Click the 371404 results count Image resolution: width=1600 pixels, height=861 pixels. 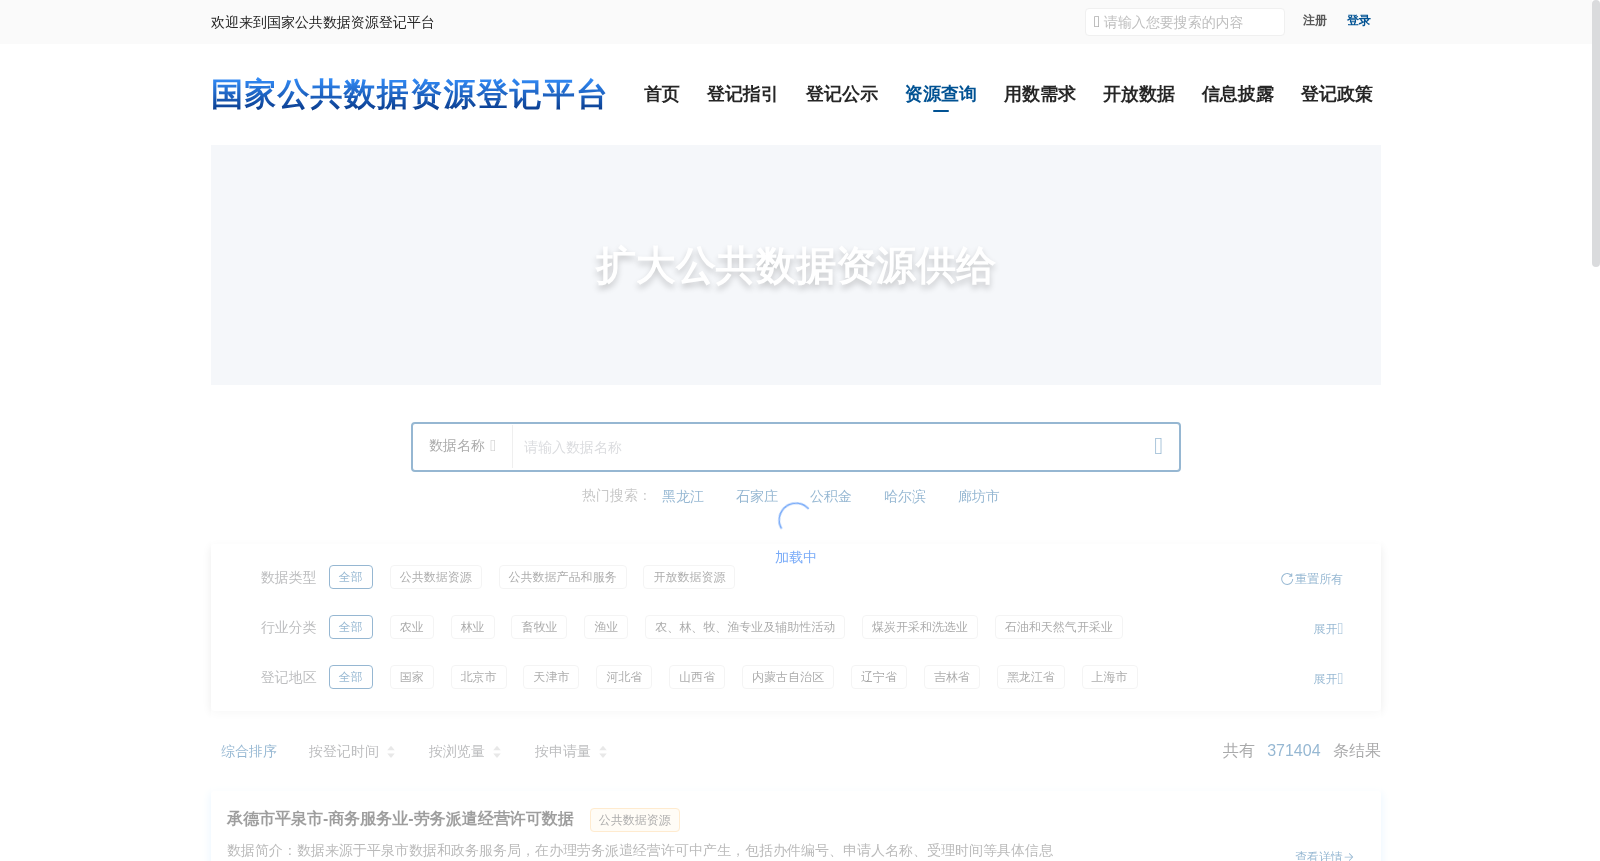(1294, 750)
